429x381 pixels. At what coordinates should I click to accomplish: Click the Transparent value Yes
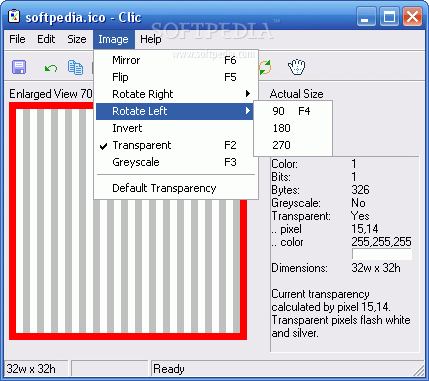point(360,216)
